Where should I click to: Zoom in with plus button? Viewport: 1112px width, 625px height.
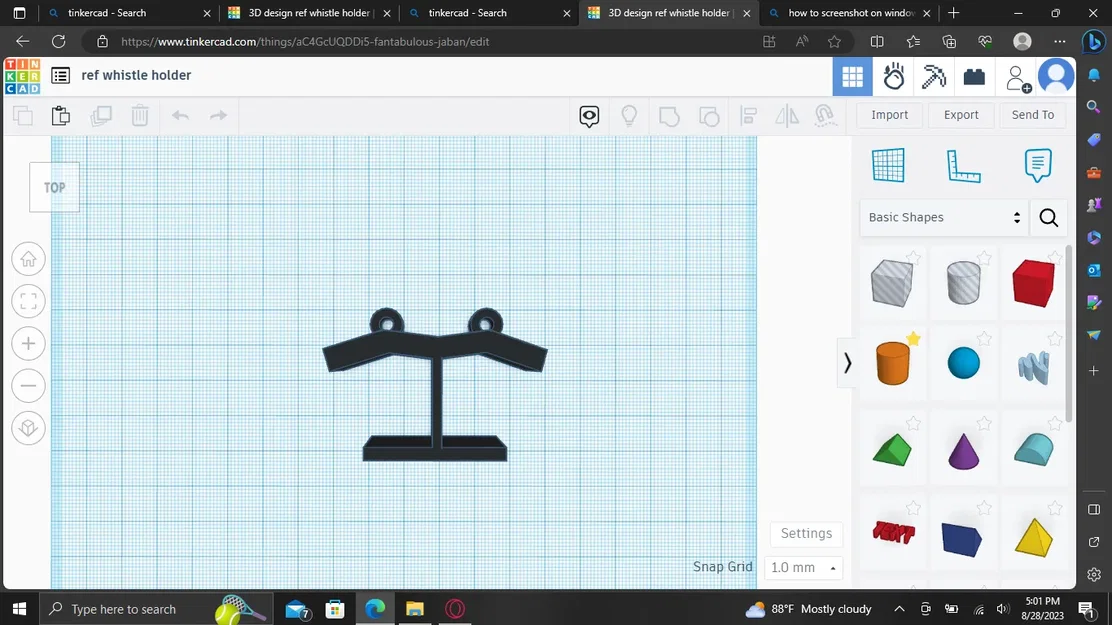point(28,344)
